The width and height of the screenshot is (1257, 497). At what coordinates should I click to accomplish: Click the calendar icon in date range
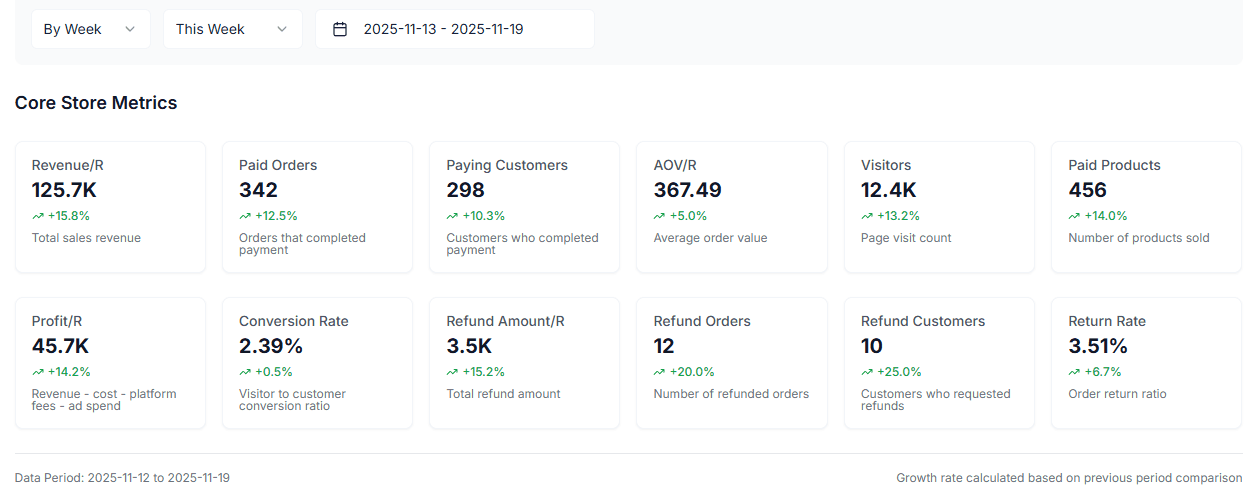click(x=340, y=29)
